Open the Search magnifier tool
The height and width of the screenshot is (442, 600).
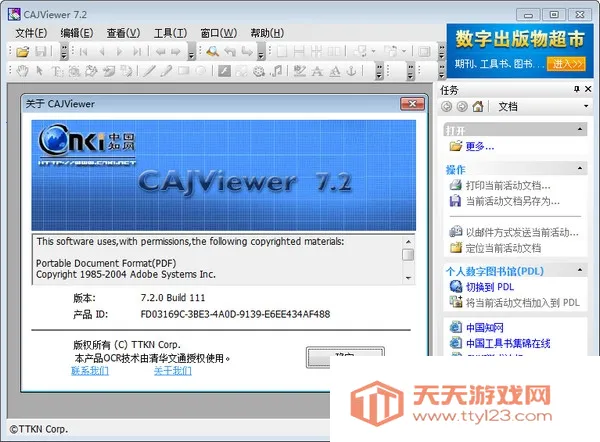212,51
